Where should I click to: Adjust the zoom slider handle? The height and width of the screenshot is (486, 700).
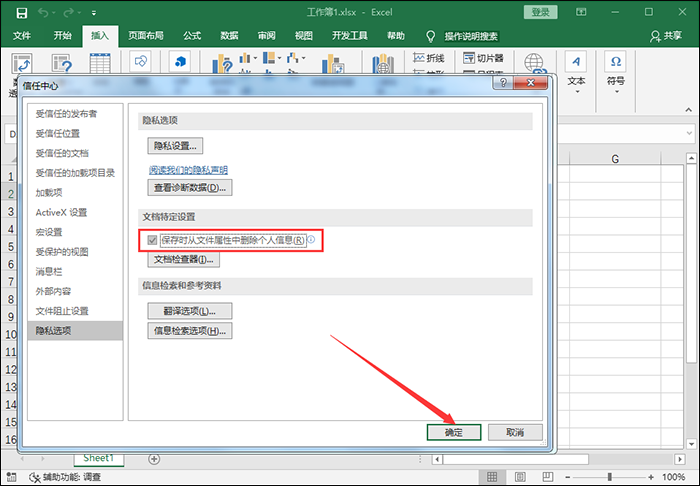coord(609,477)
